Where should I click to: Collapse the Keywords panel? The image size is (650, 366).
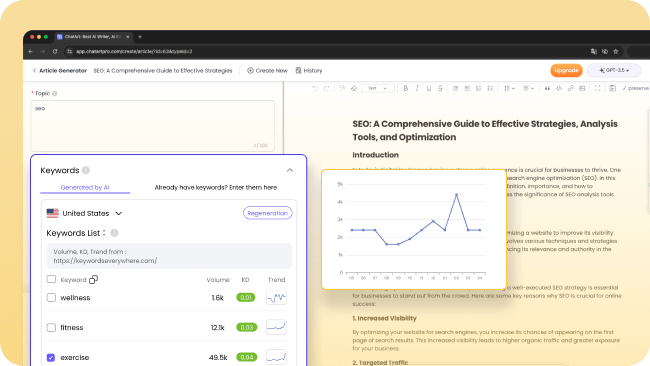coord(290,170)
